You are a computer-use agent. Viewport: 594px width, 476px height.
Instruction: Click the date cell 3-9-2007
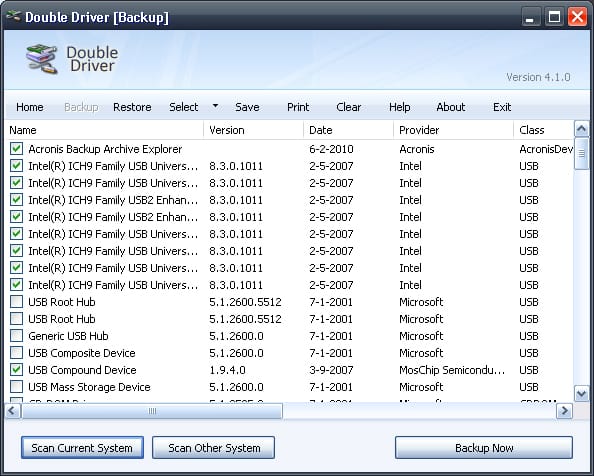click(331, 370)
